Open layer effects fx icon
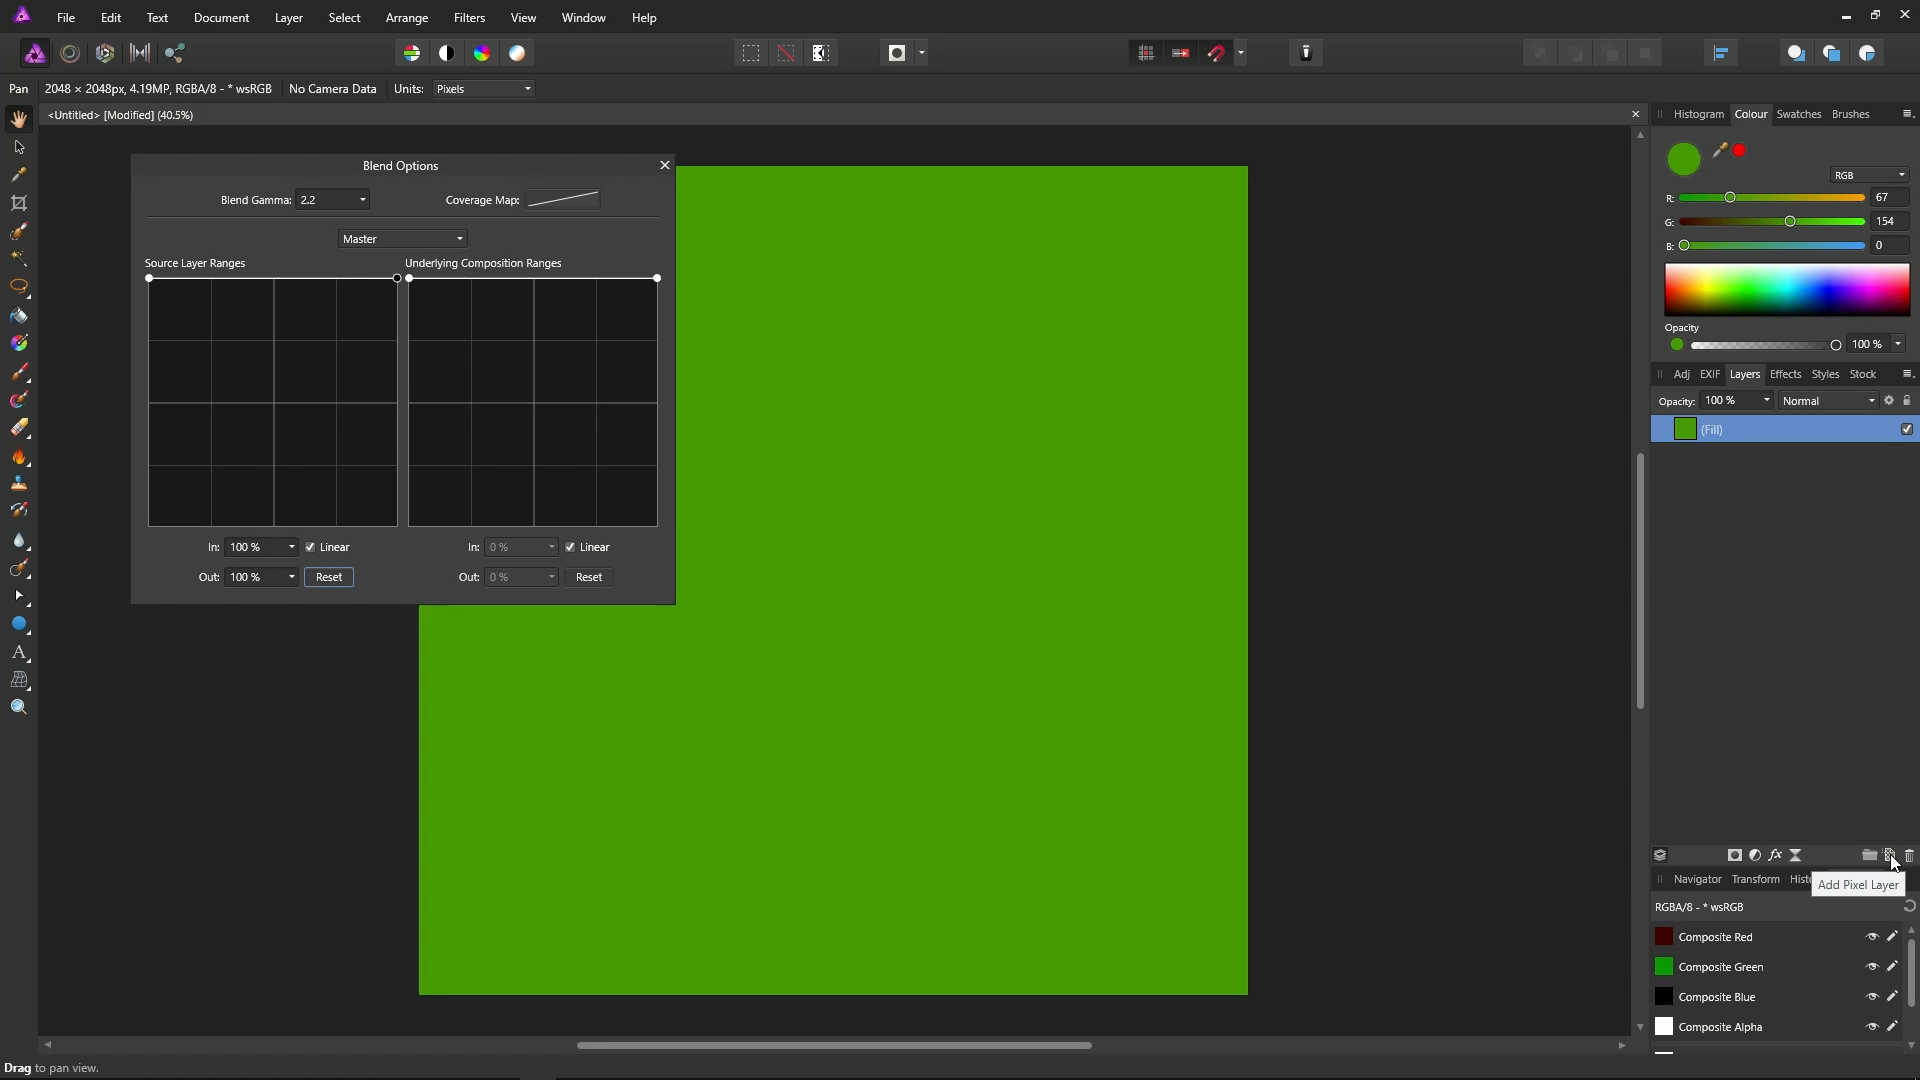Image resolution: width=1920 pixels, height=1080 pixels. [1775, 855]
